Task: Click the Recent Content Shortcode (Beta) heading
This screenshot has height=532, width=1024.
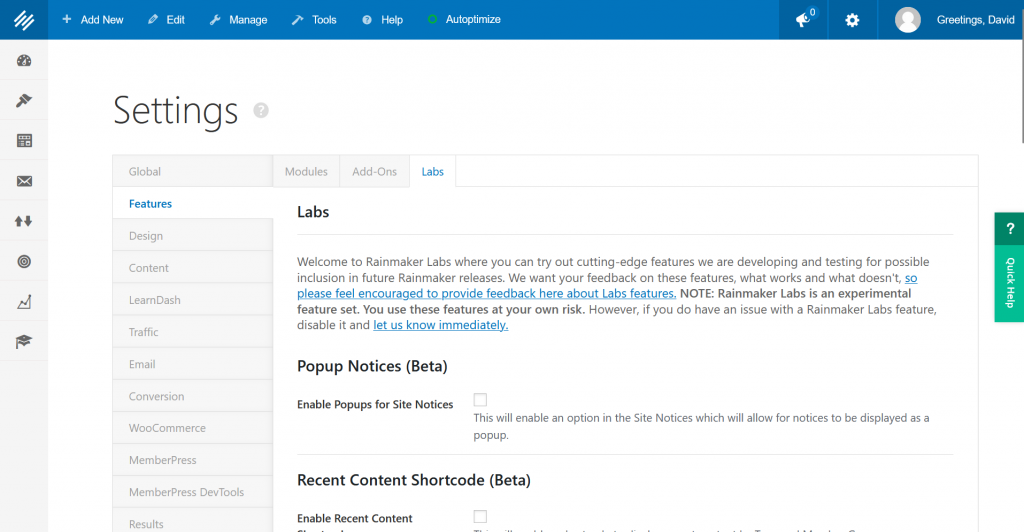Action: pos(414,480)
